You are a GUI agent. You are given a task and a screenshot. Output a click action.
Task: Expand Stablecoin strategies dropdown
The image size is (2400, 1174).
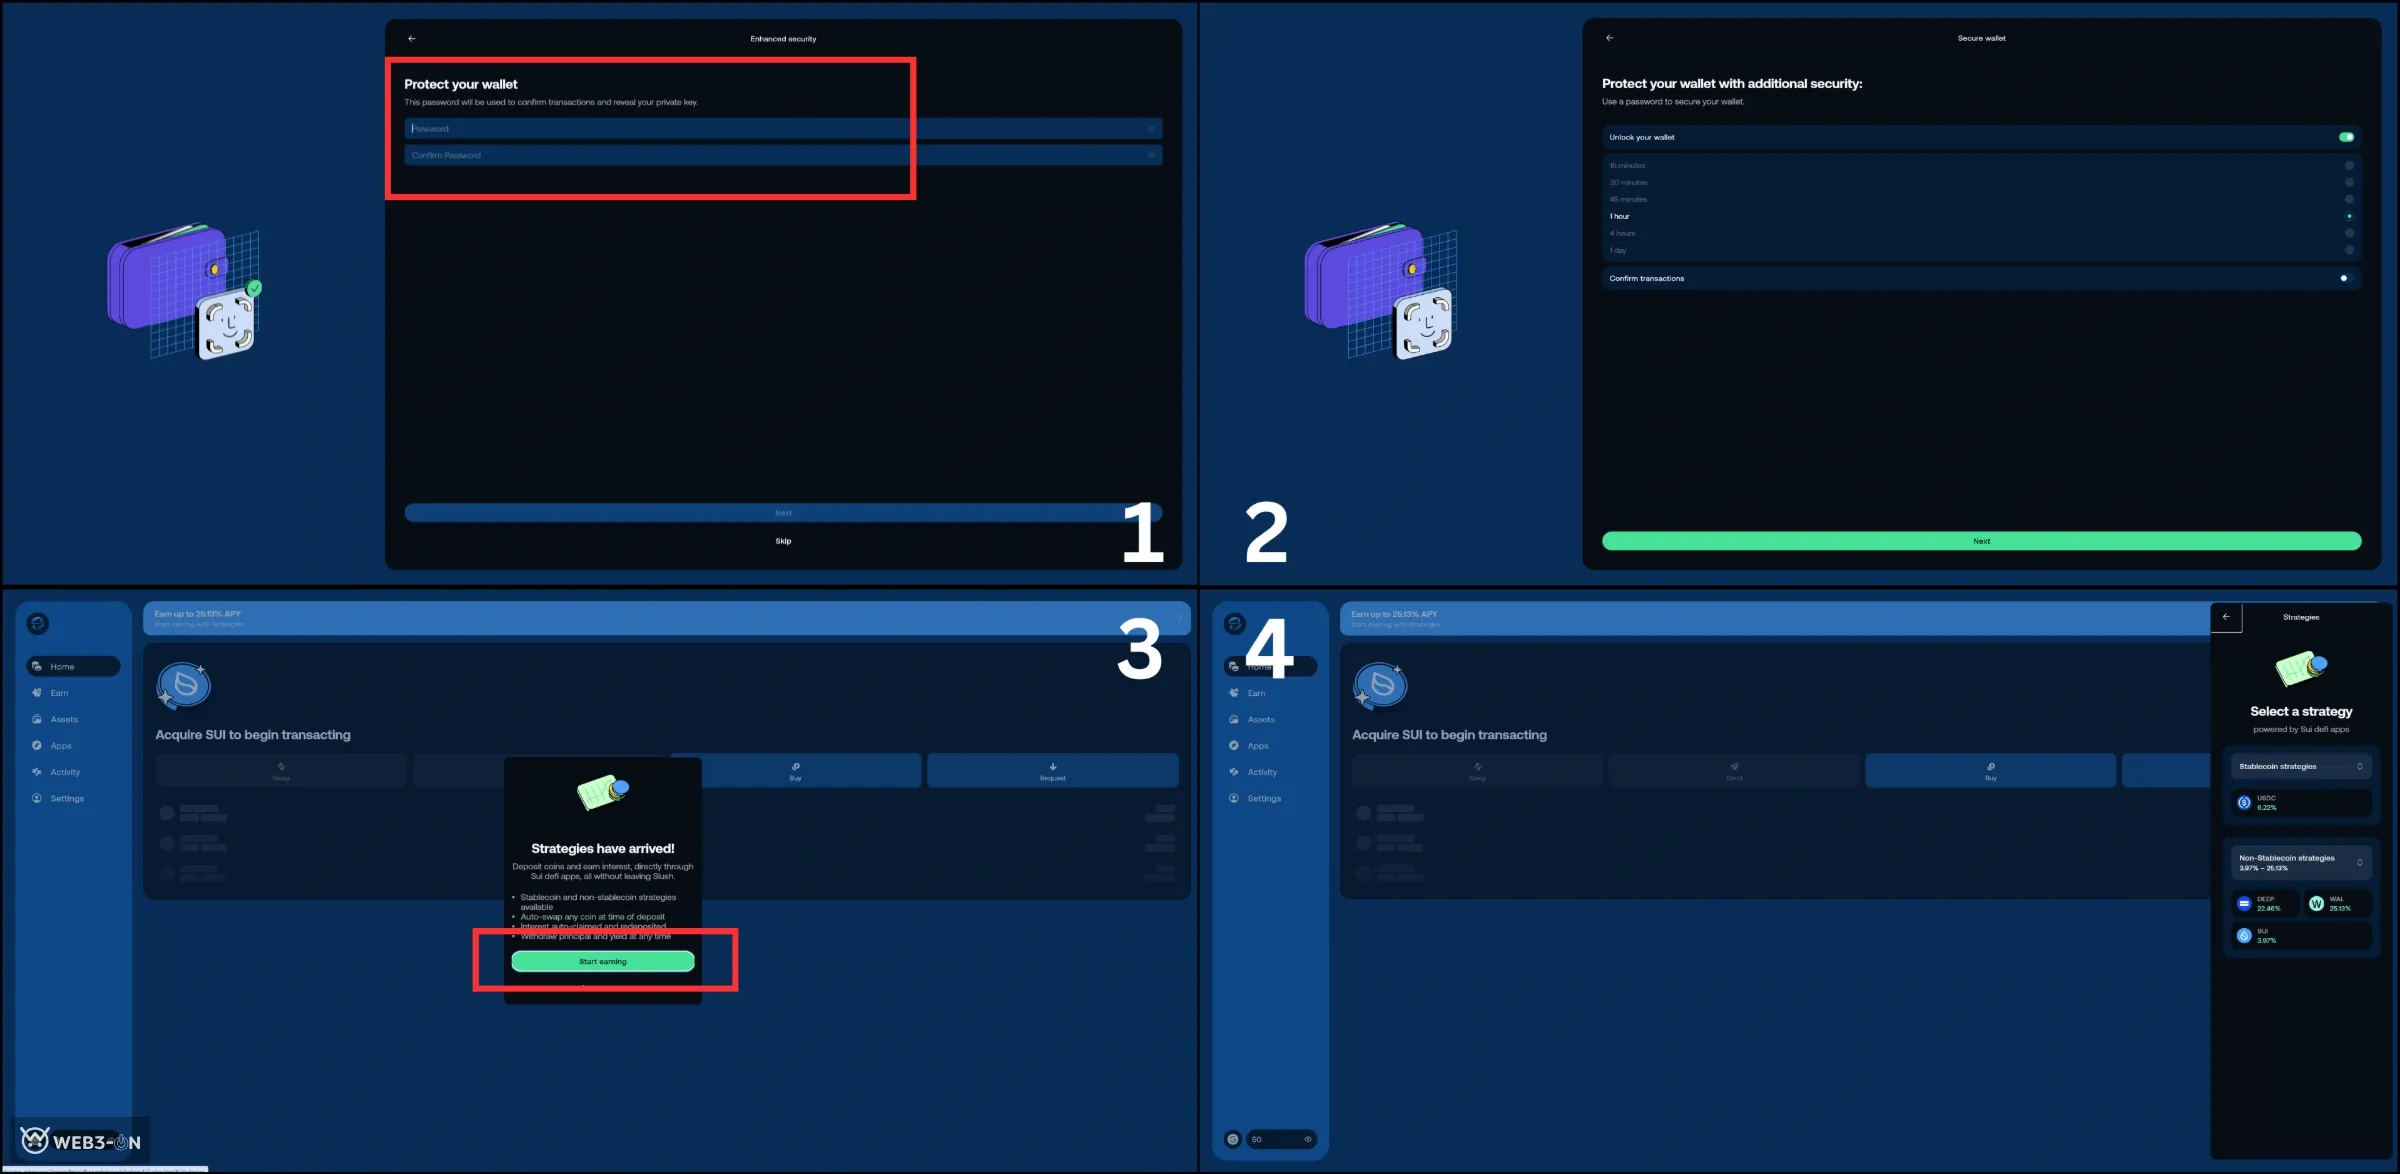[2359, 767]
